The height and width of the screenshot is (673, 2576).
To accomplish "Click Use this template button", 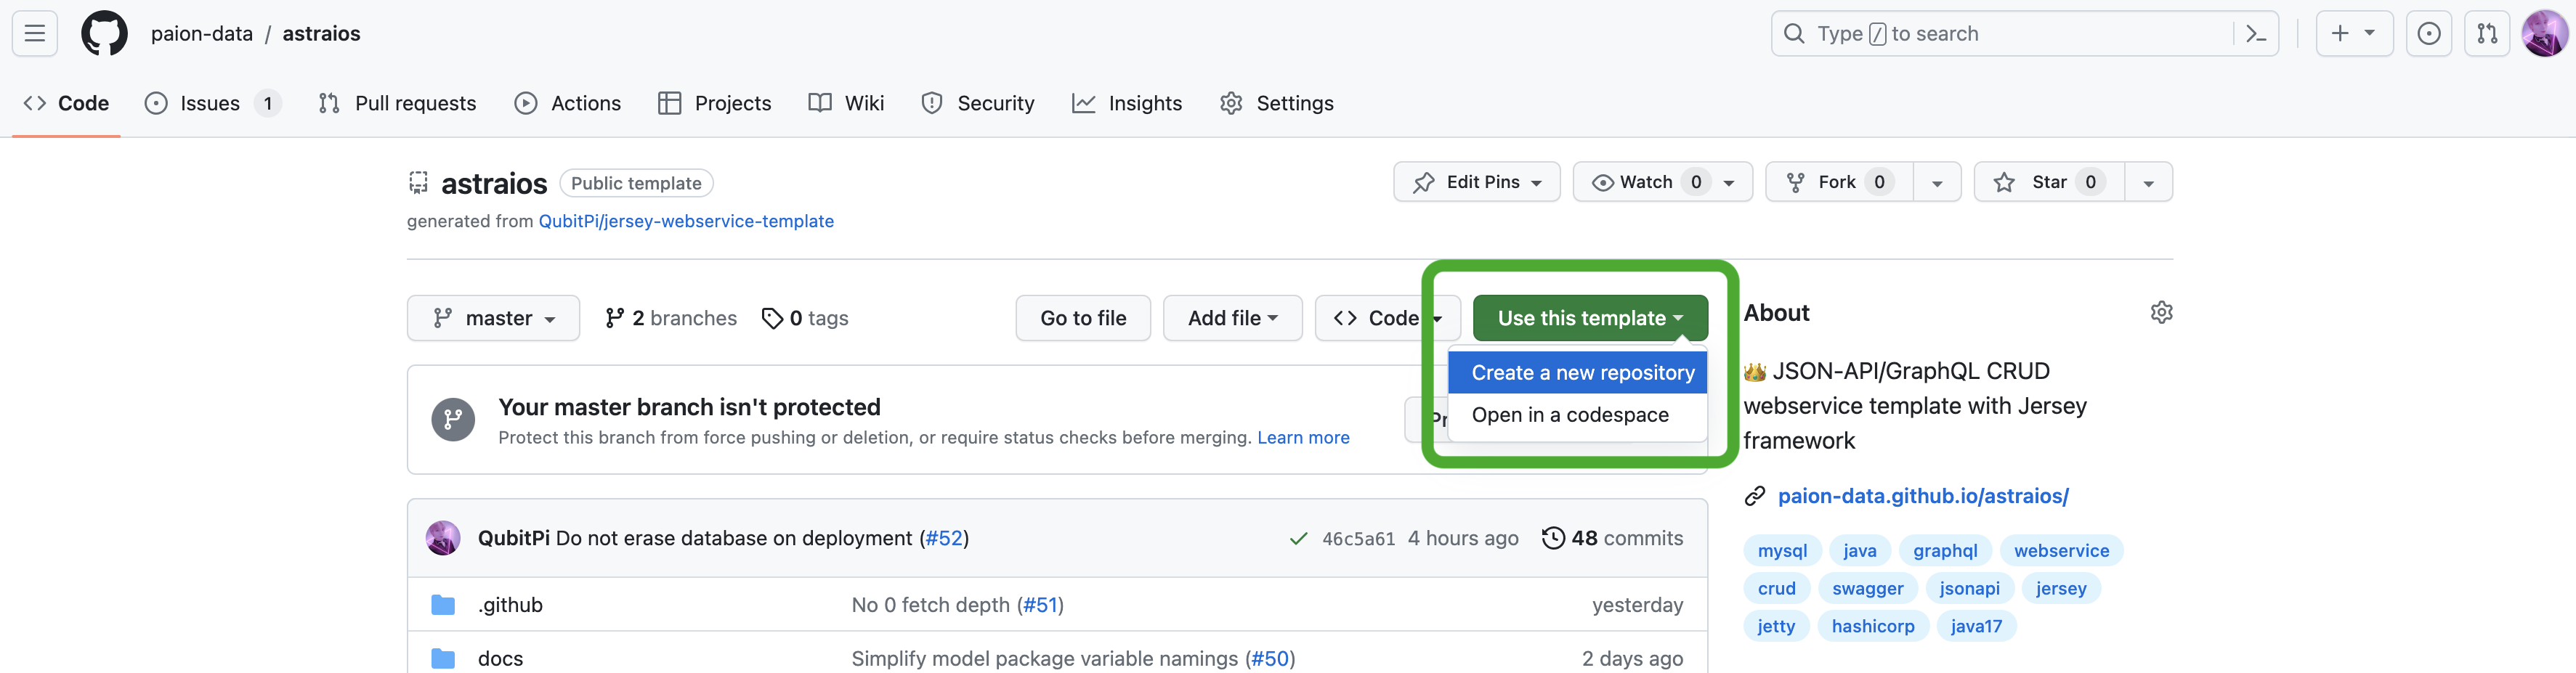I will 1590,318.
